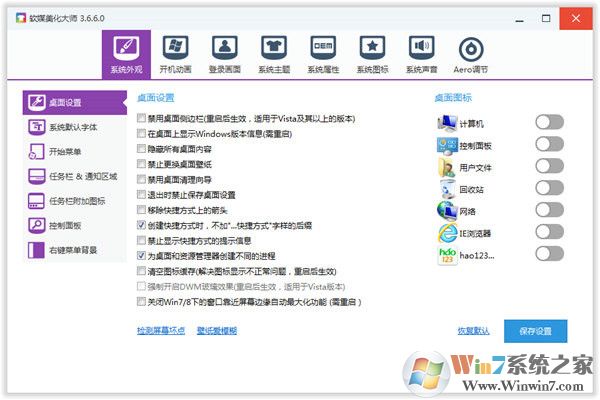Open the 壁纸猎手 link

217,330
